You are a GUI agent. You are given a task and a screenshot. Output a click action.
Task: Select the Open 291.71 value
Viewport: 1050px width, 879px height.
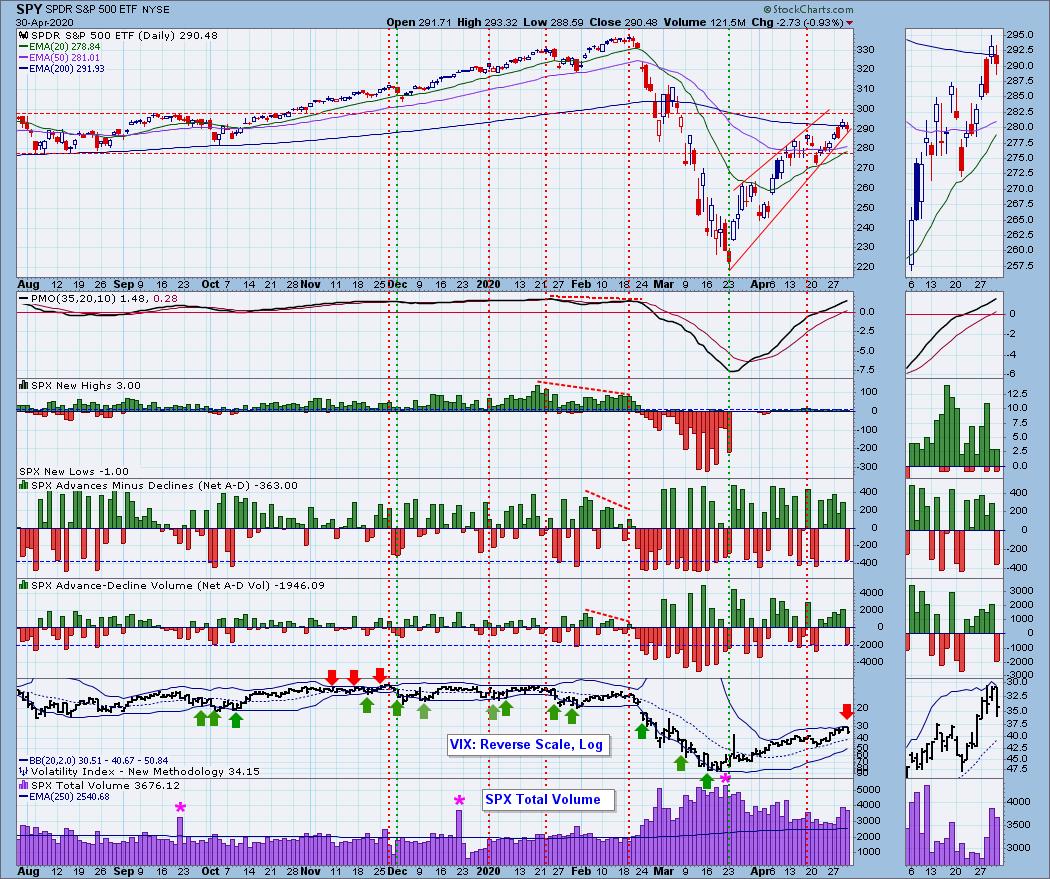point(419,22)
